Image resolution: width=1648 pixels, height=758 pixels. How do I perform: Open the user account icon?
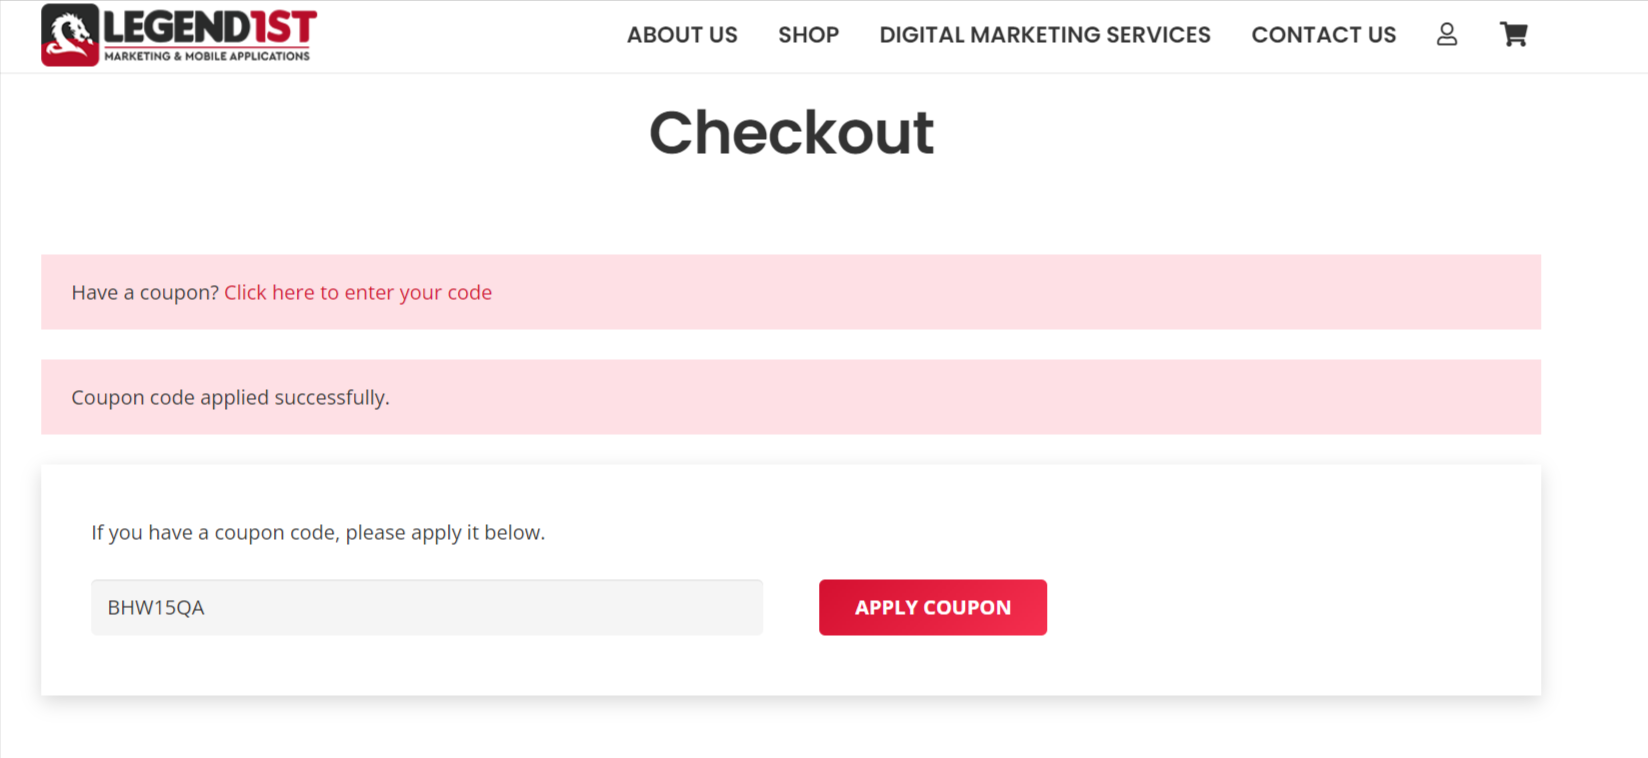click(x=1446, y=35)
